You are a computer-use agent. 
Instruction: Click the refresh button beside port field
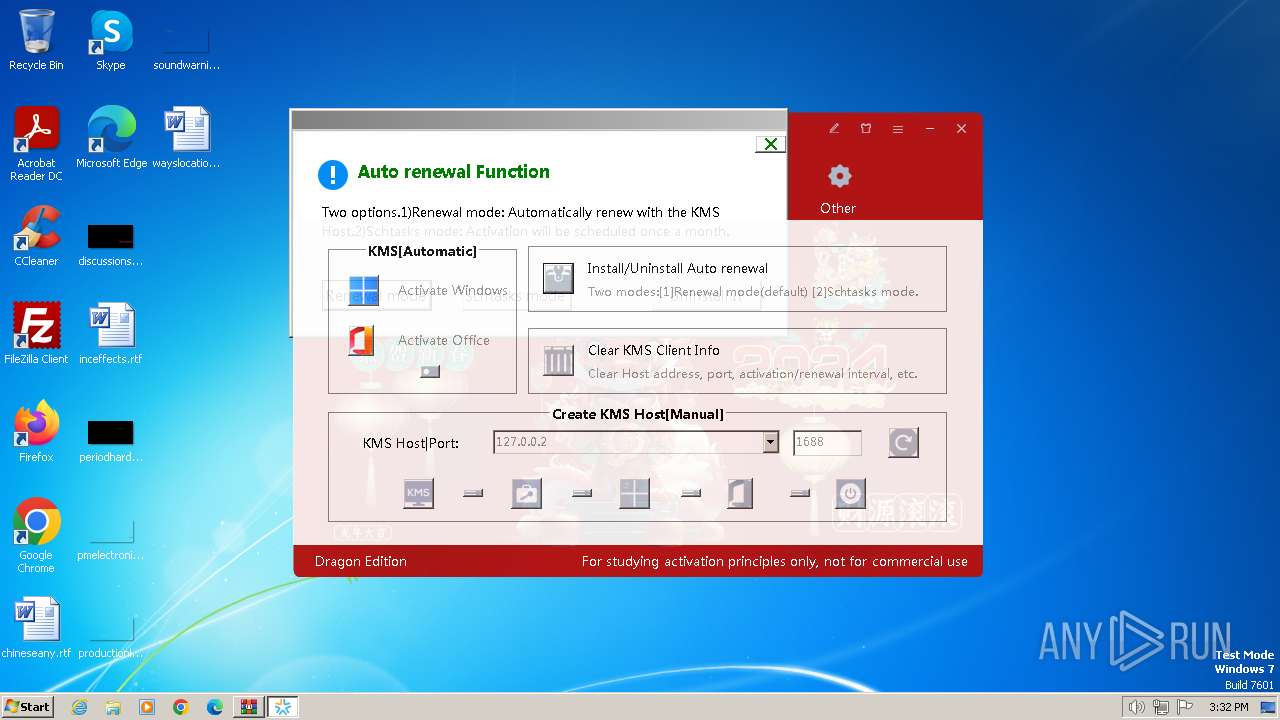[x=903, y=442]
